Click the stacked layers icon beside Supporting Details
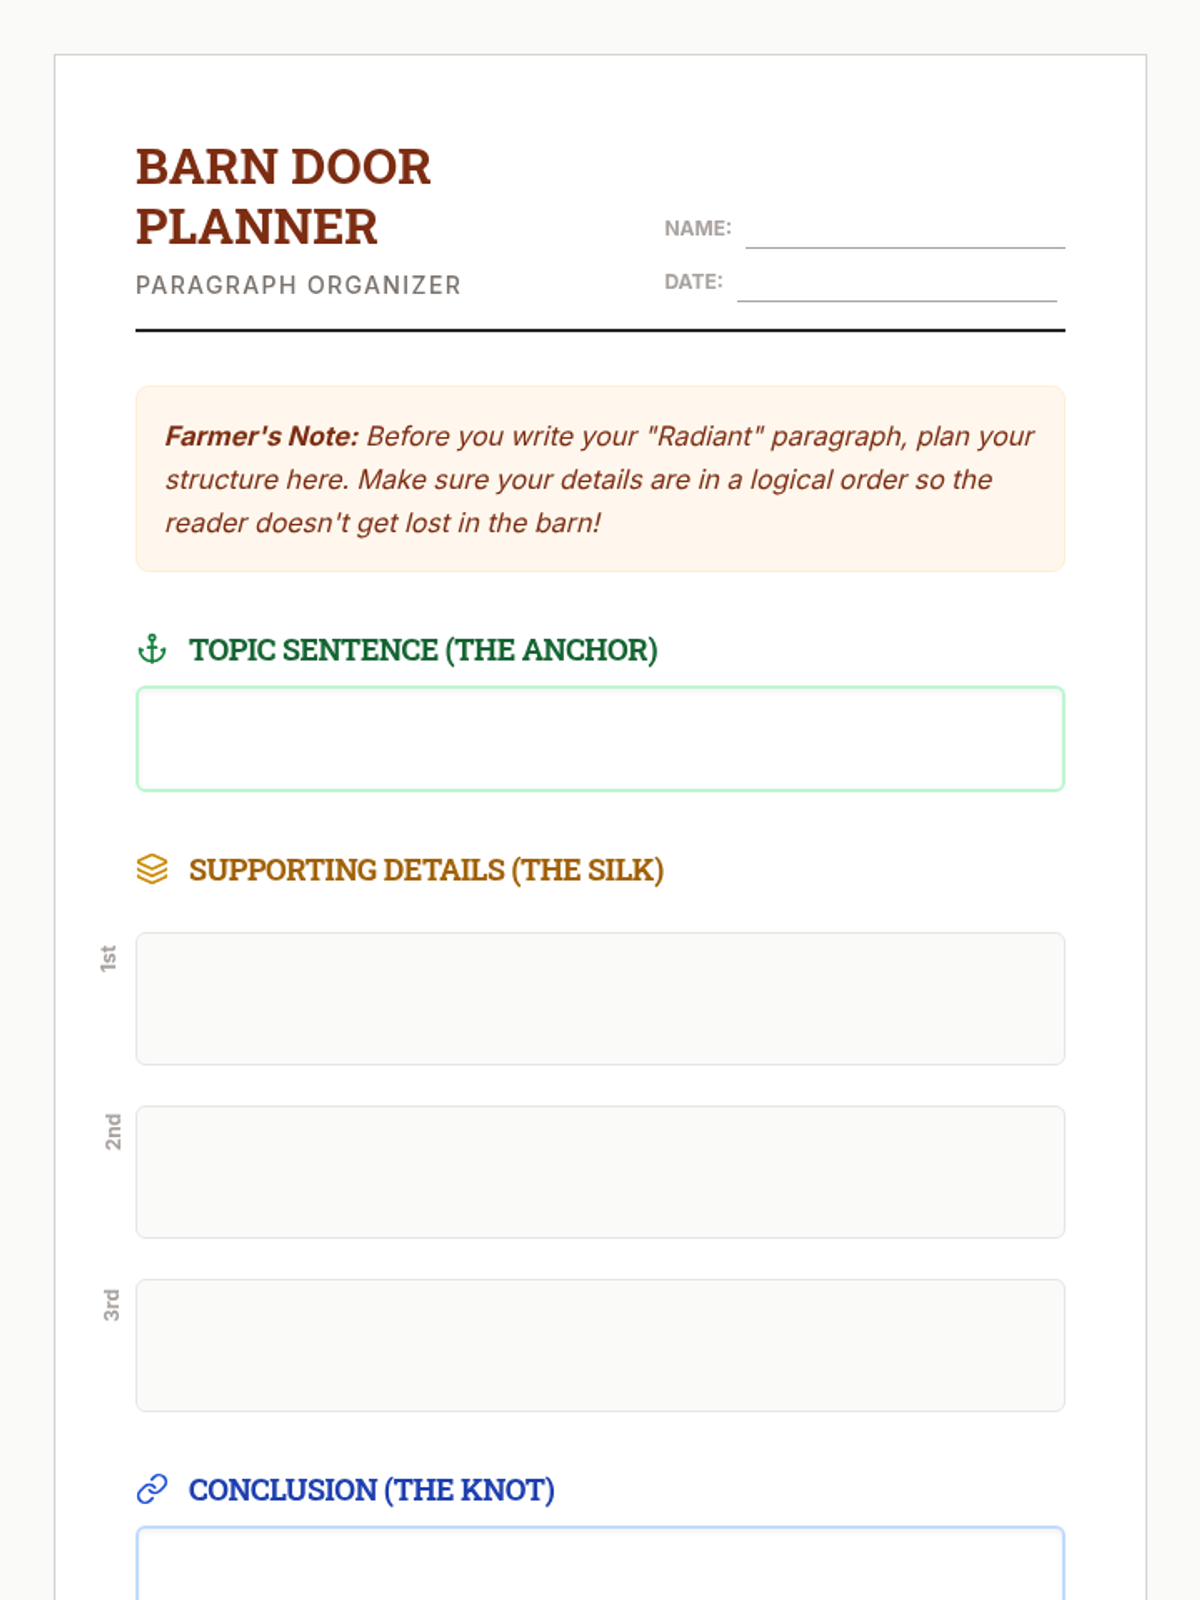 (x=152, y=869)
